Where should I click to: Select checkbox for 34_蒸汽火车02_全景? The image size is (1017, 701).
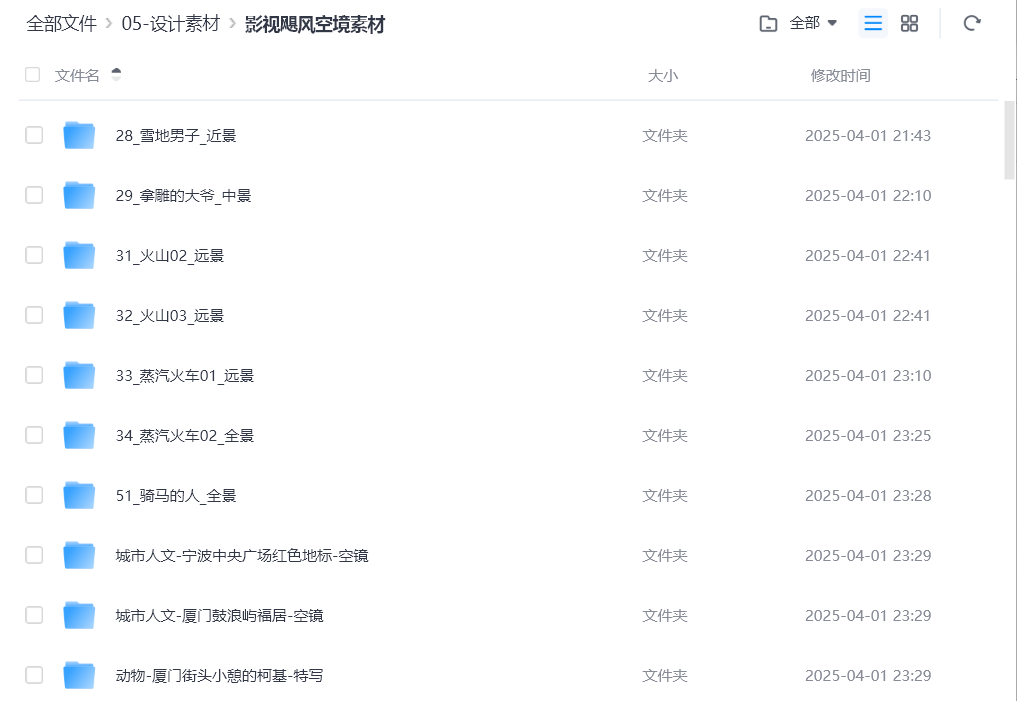(x=34, y=435)
